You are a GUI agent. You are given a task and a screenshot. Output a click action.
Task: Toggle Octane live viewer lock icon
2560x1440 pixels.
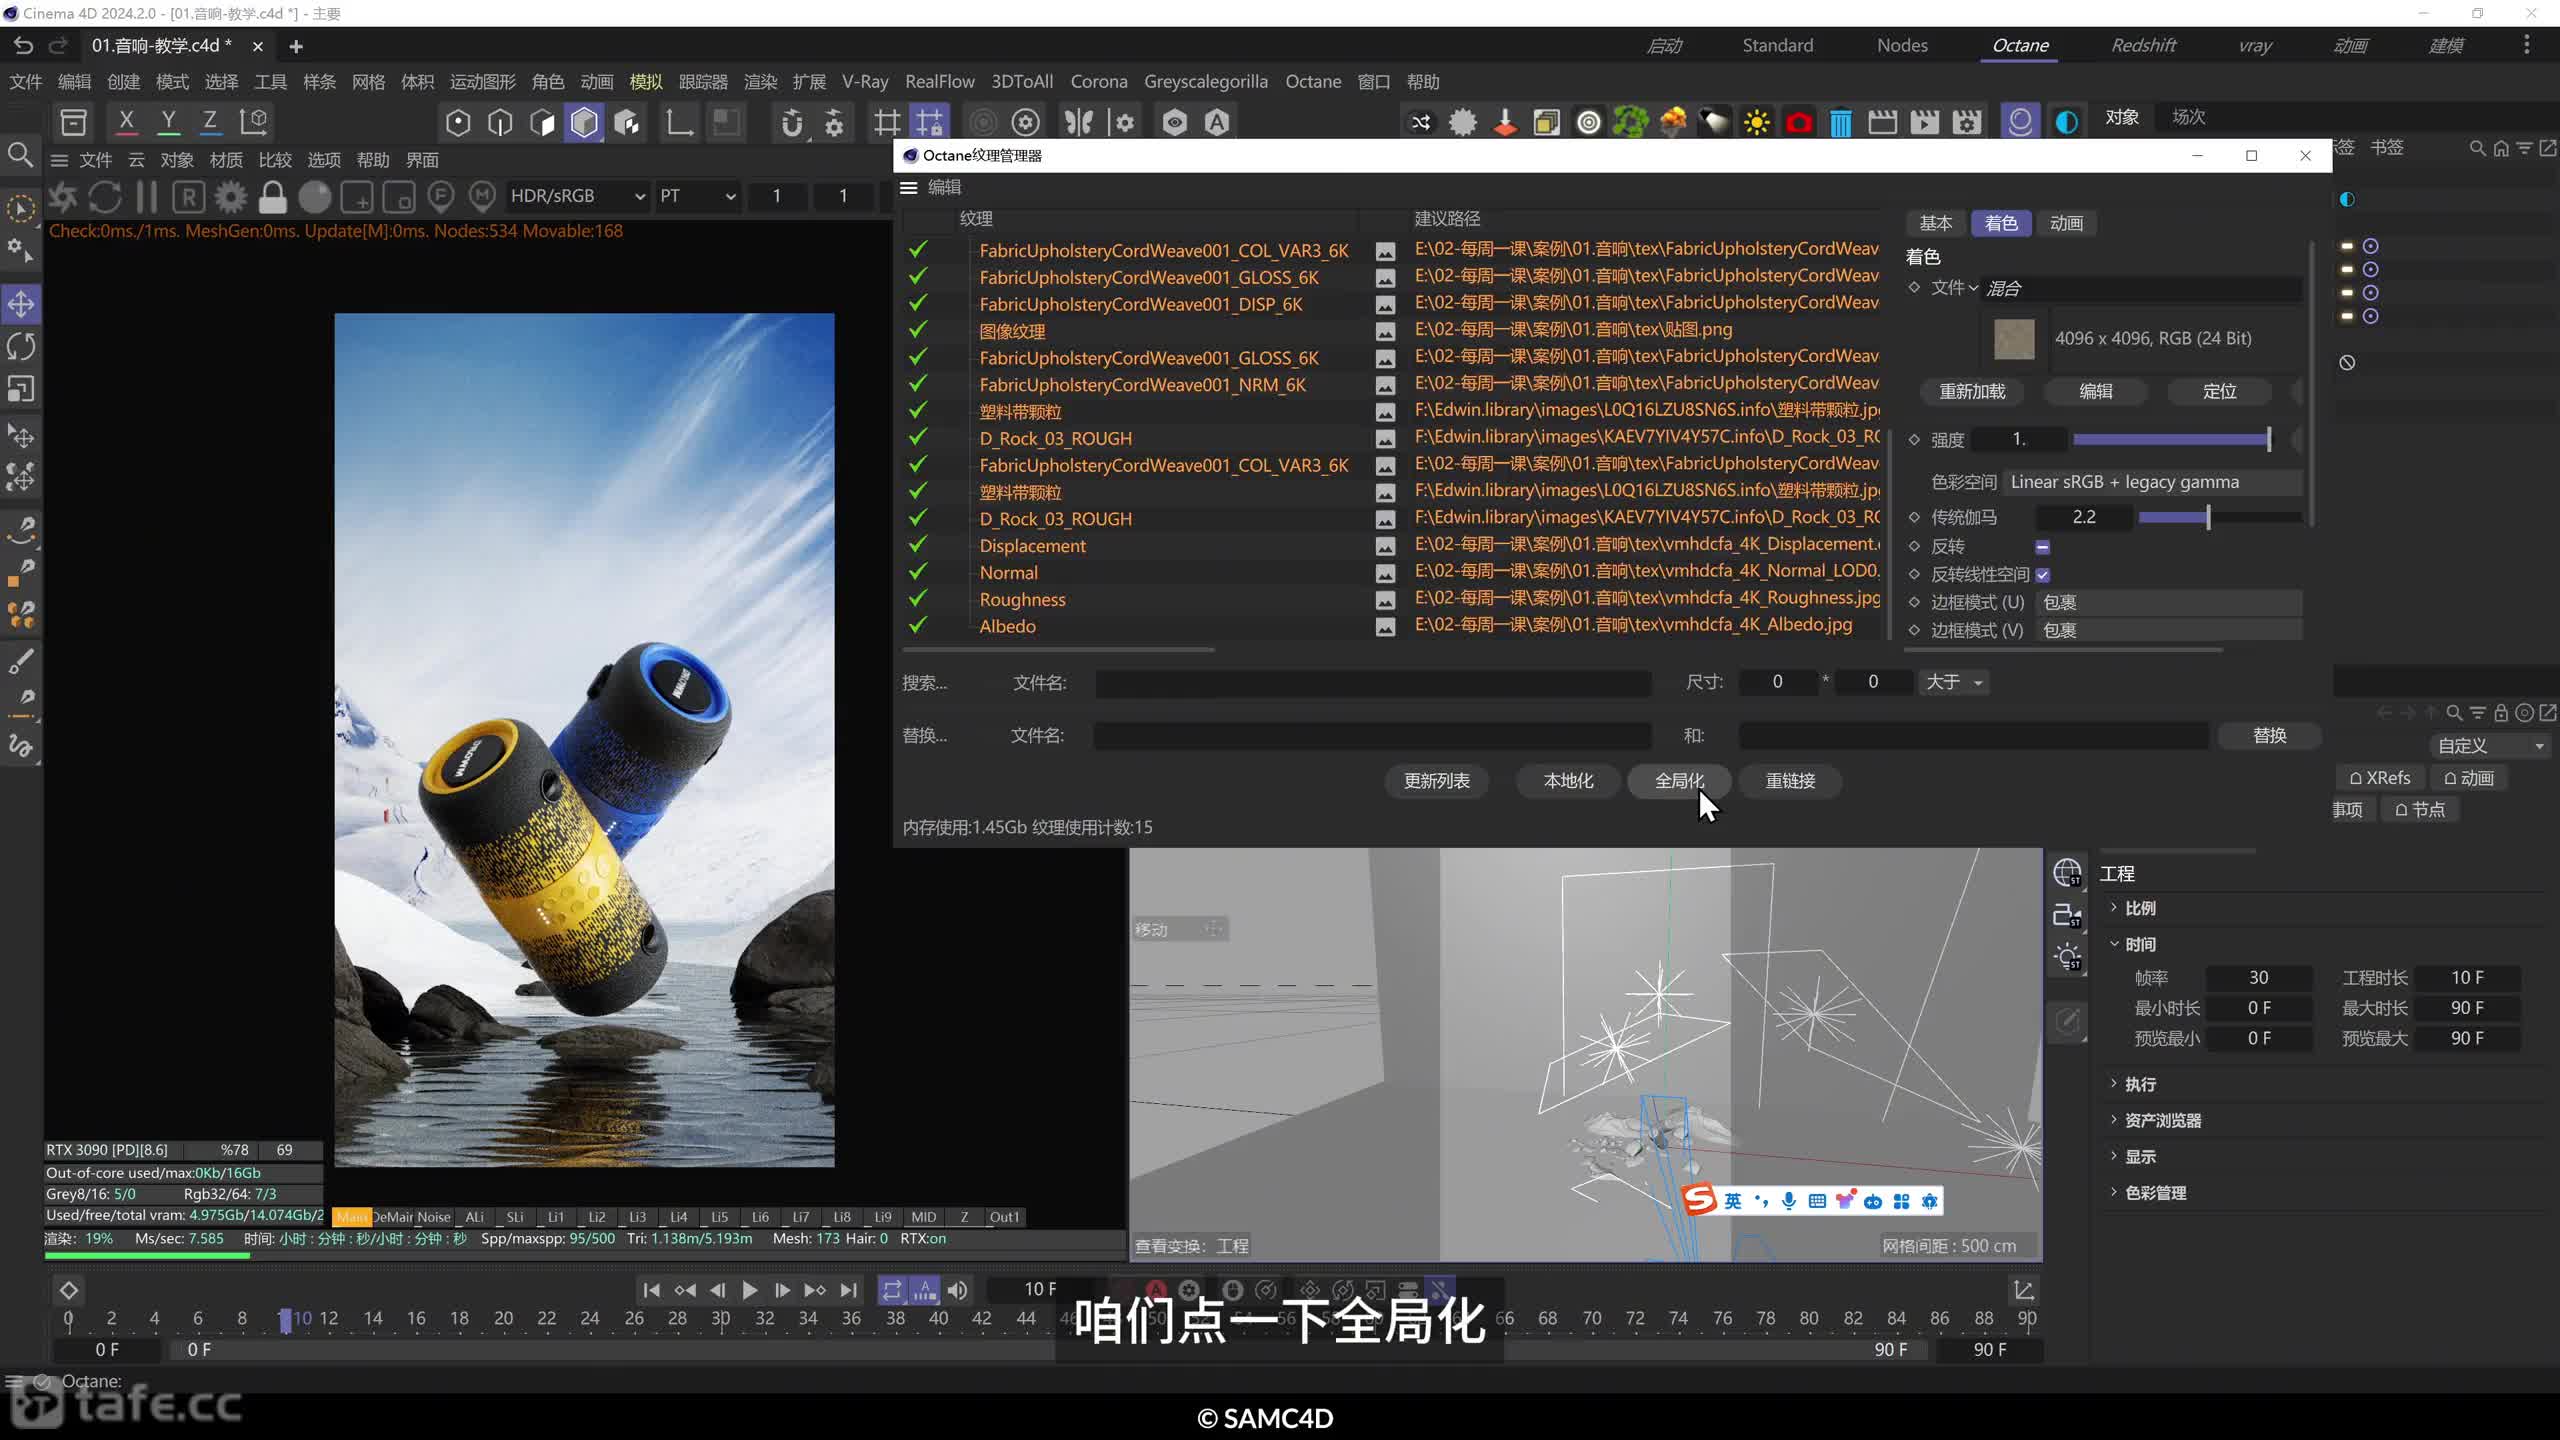click(x=272, y=197)
